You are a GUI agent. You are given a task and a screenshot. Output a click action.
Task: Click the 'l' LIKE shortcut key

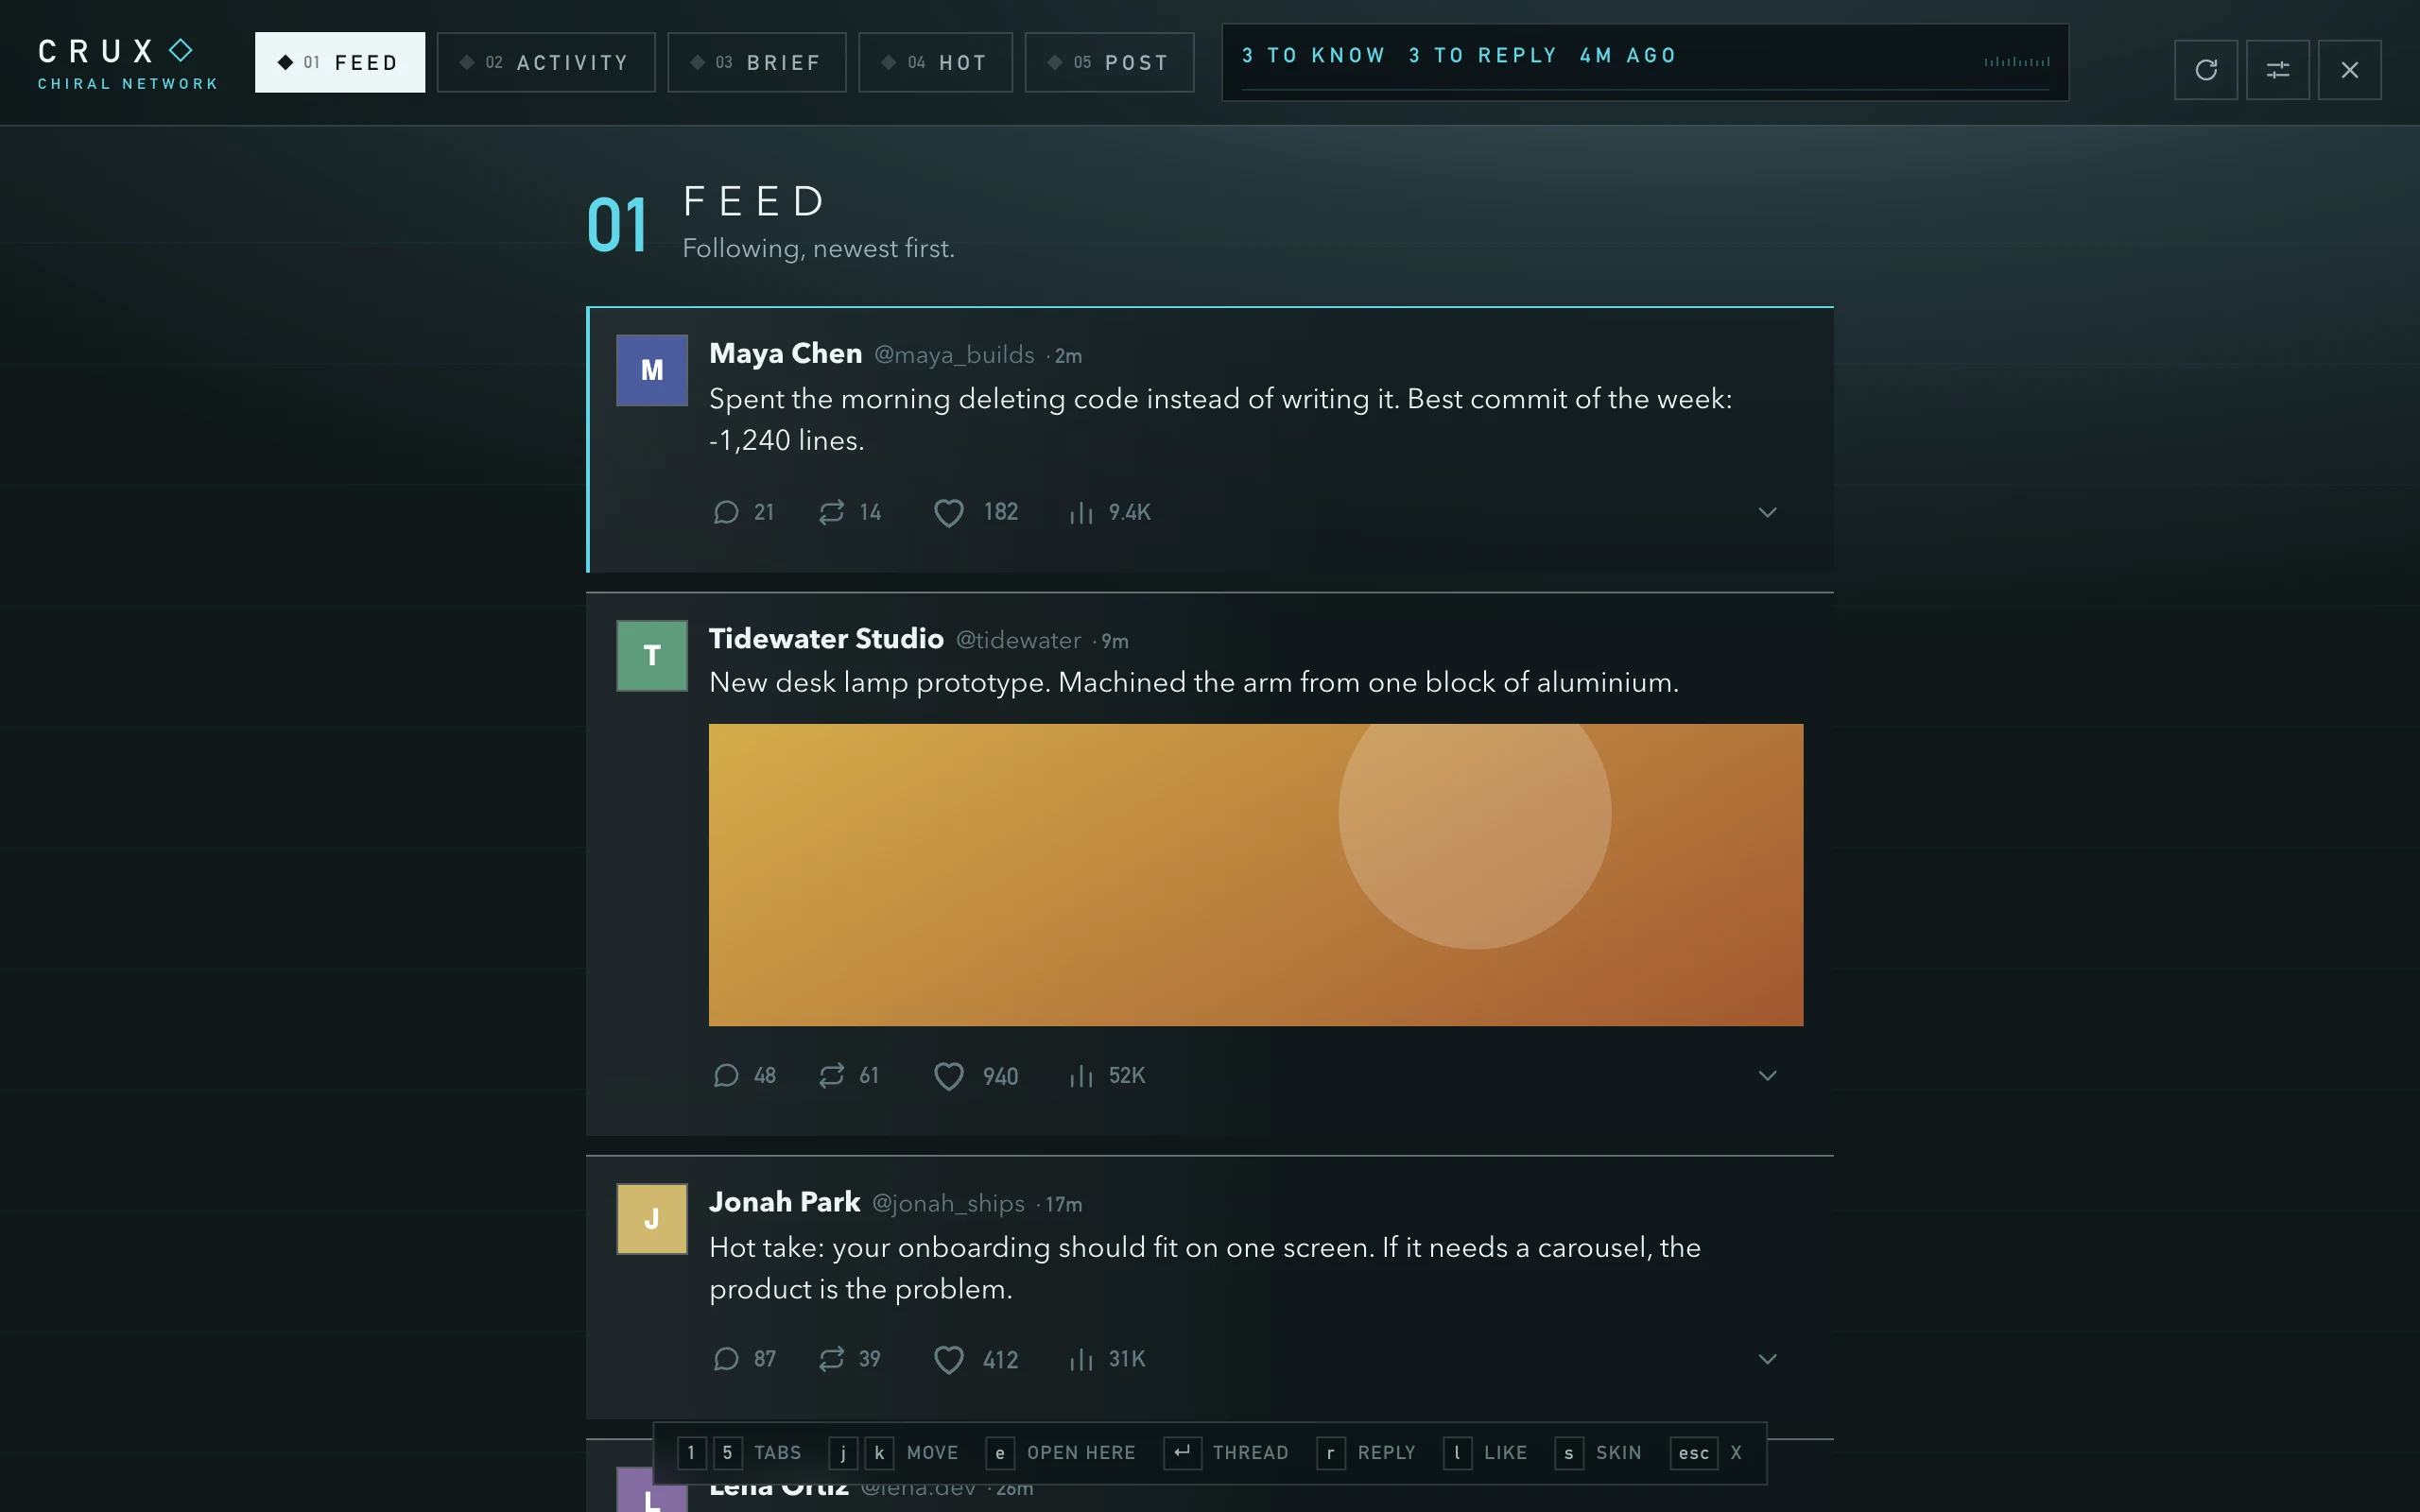(1457, 1453)
